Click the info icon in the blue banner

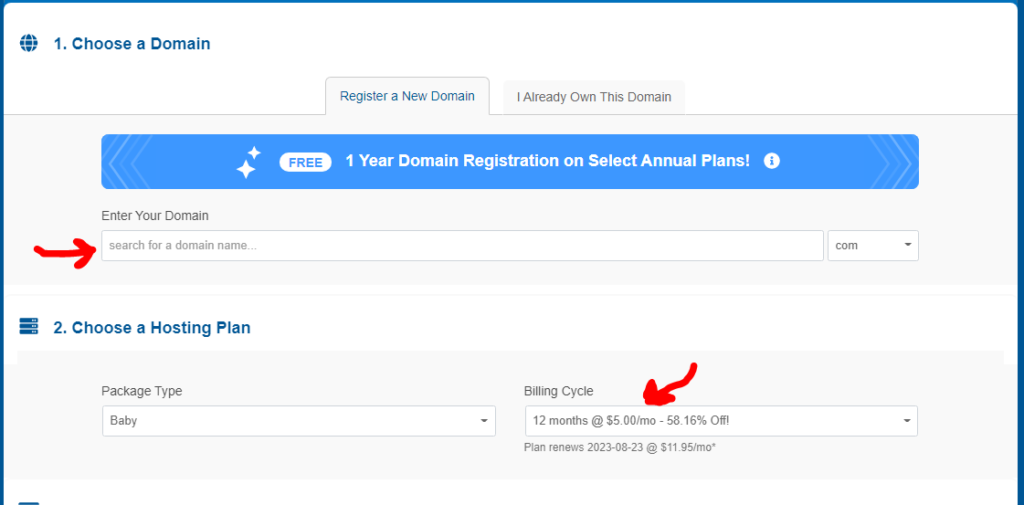pos(771,161)
